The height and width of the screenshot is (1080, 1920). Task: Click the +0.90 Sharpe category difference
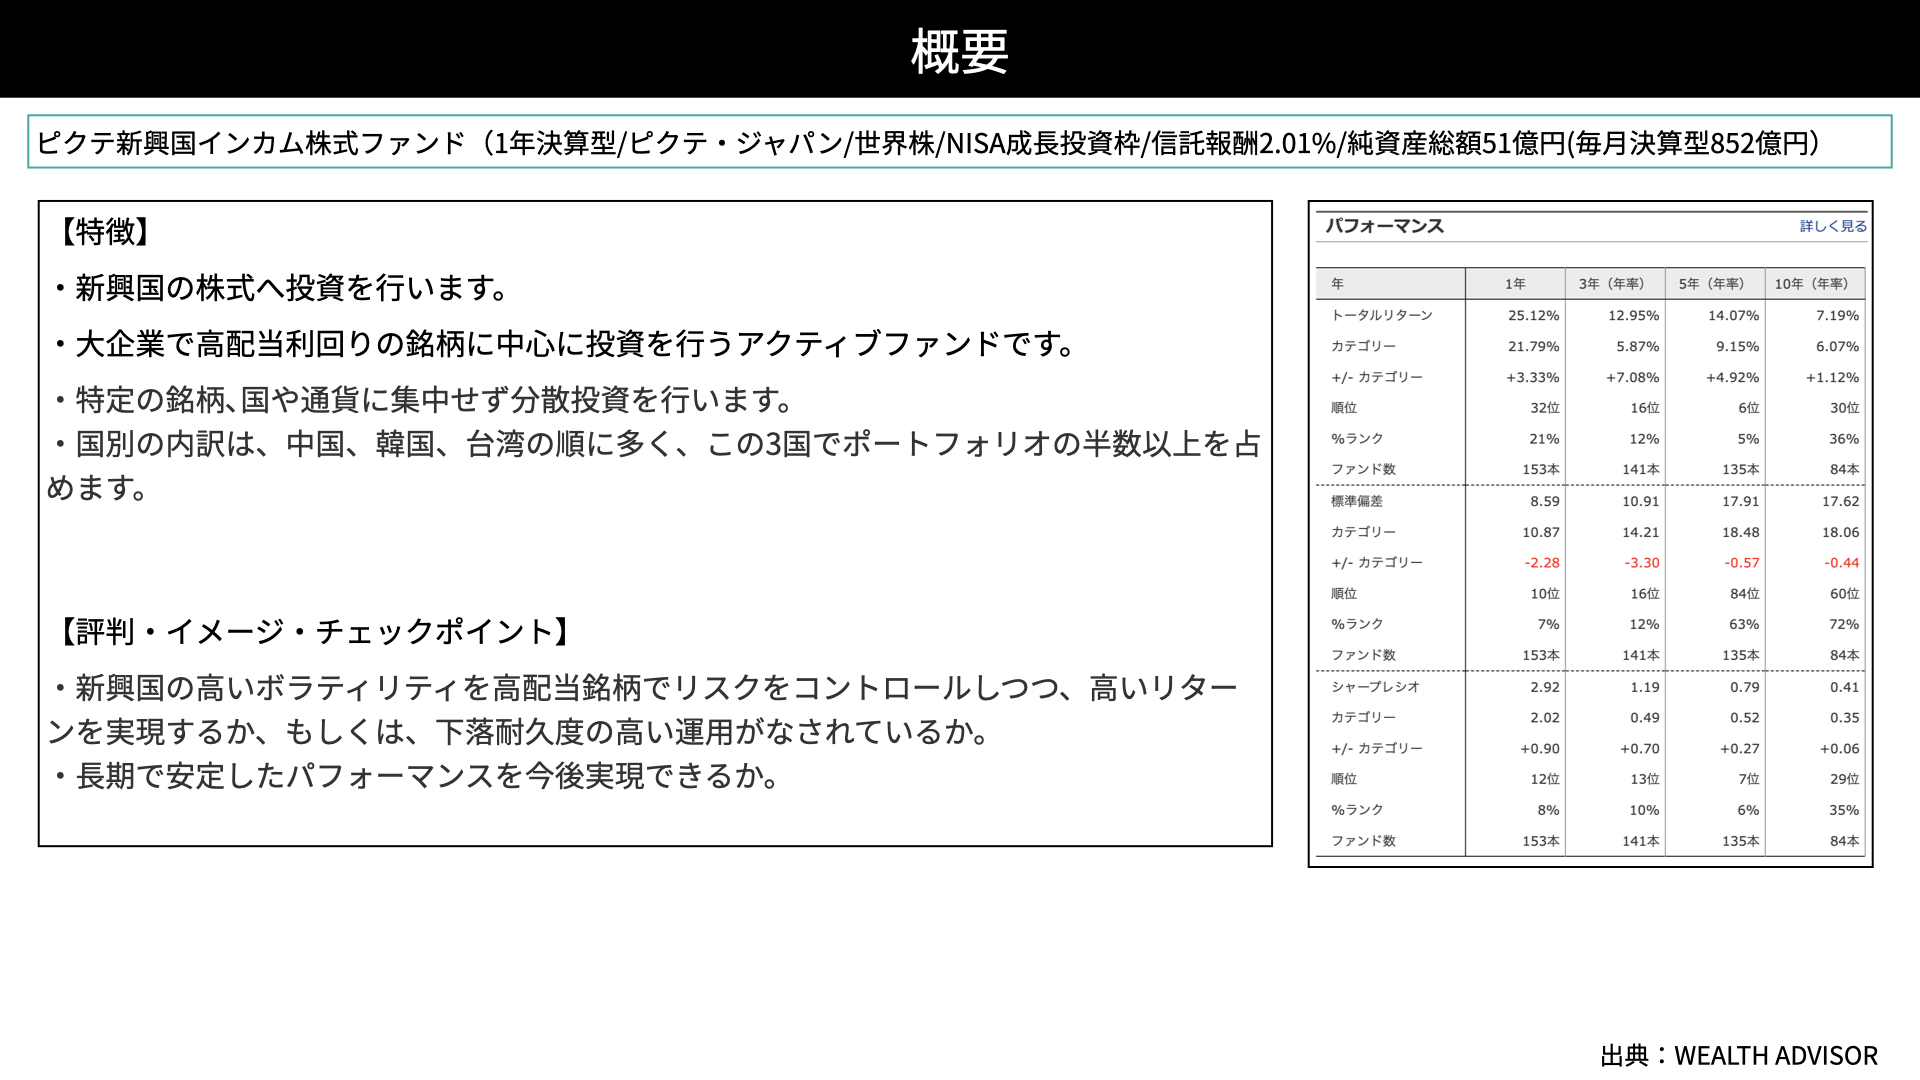[x=1540, y=749]
